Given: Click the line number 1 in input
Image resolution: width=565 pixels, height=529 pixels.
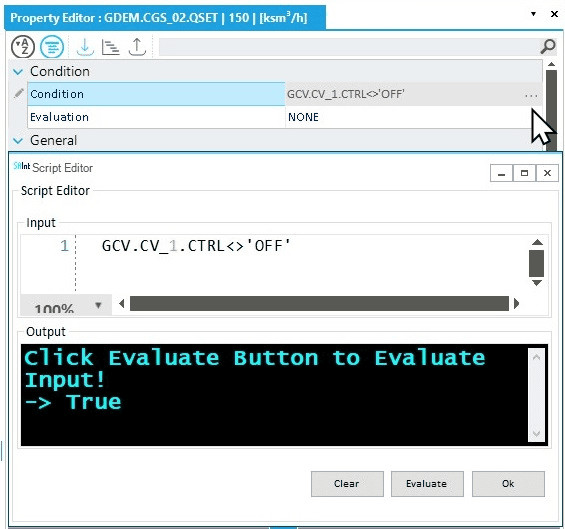Looking at the screenshot, I should [64, 246].
